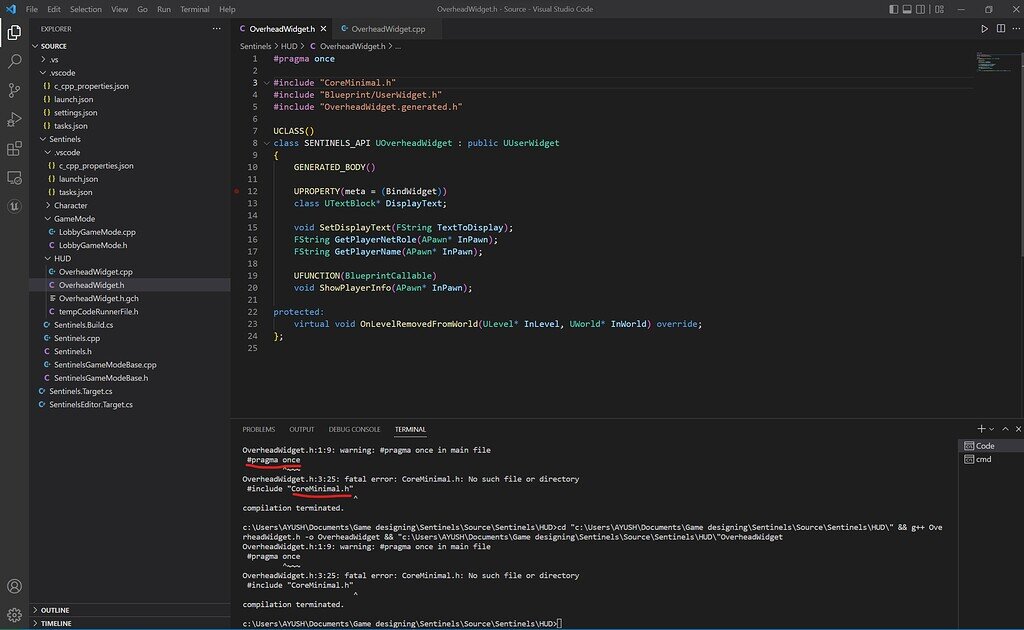Open the Terminal menu
This screenshot has height=630, width=1024.
(195, 8)
